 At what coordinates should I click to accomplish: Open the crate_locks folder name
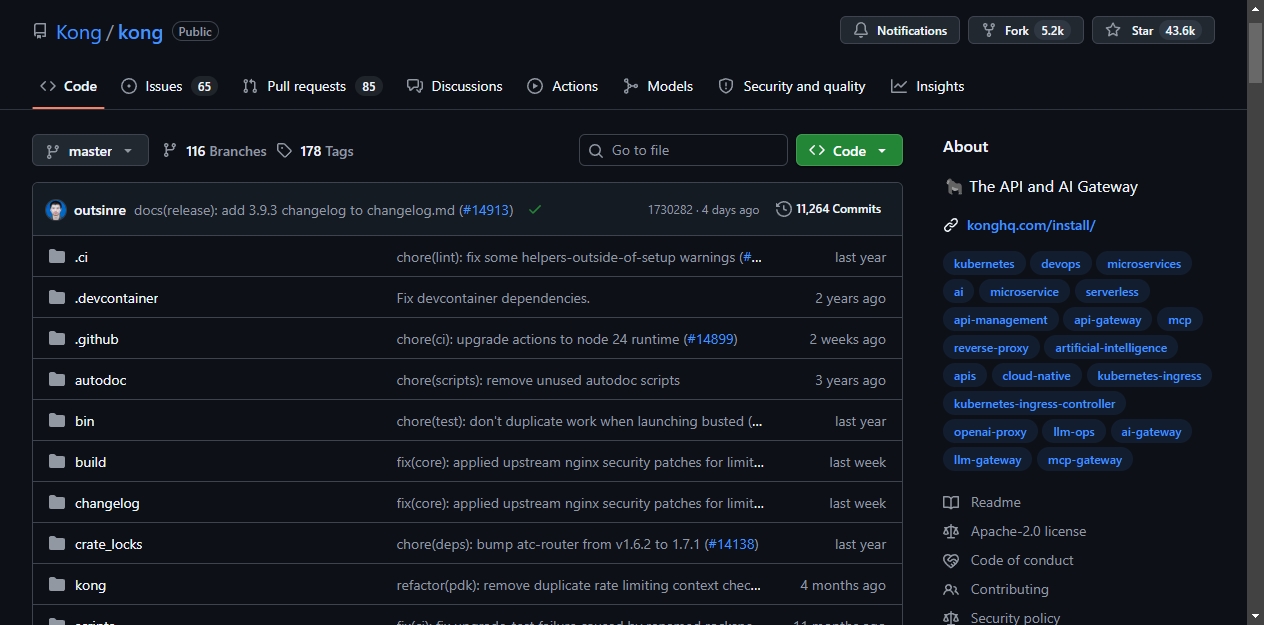pos(108,544)
